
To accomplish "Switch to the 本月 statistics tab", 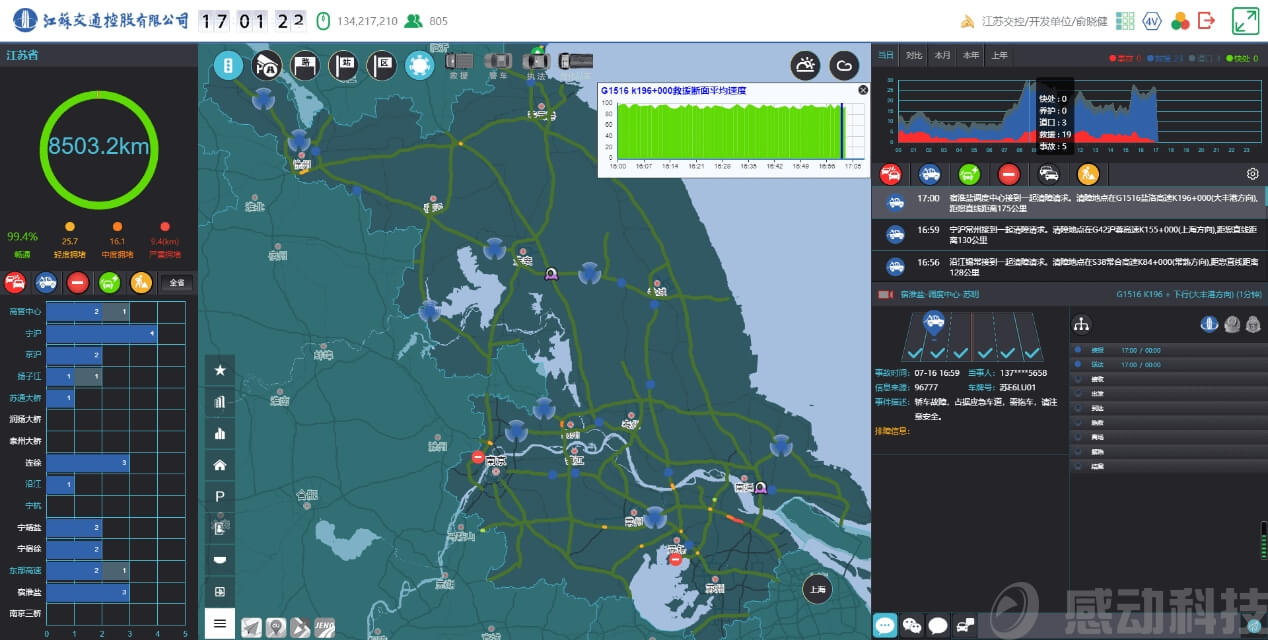I will 942,55.
